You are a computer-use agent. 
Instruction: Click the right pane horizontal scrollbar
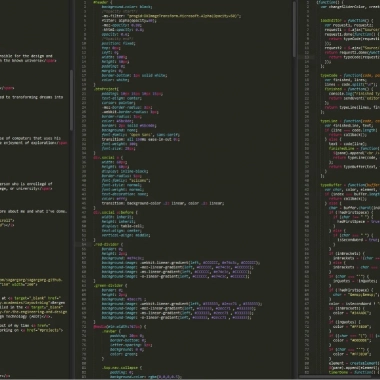coord(334,376)
